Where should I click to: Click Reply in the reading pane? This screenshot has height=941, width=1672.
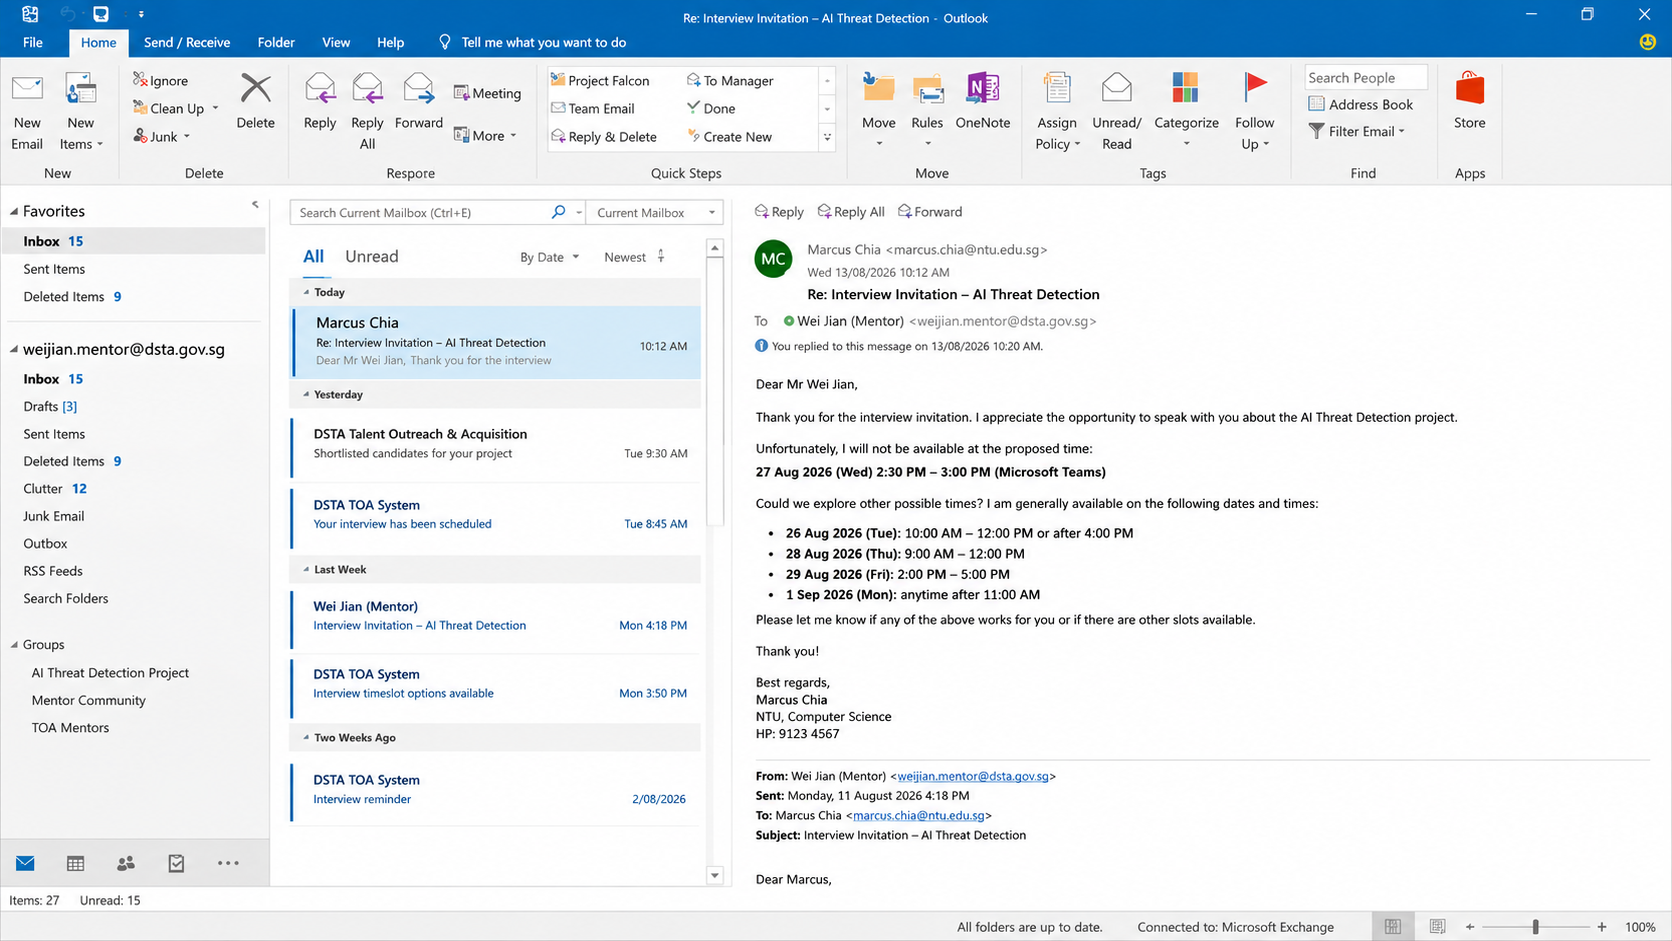click(x=779, y=212)
